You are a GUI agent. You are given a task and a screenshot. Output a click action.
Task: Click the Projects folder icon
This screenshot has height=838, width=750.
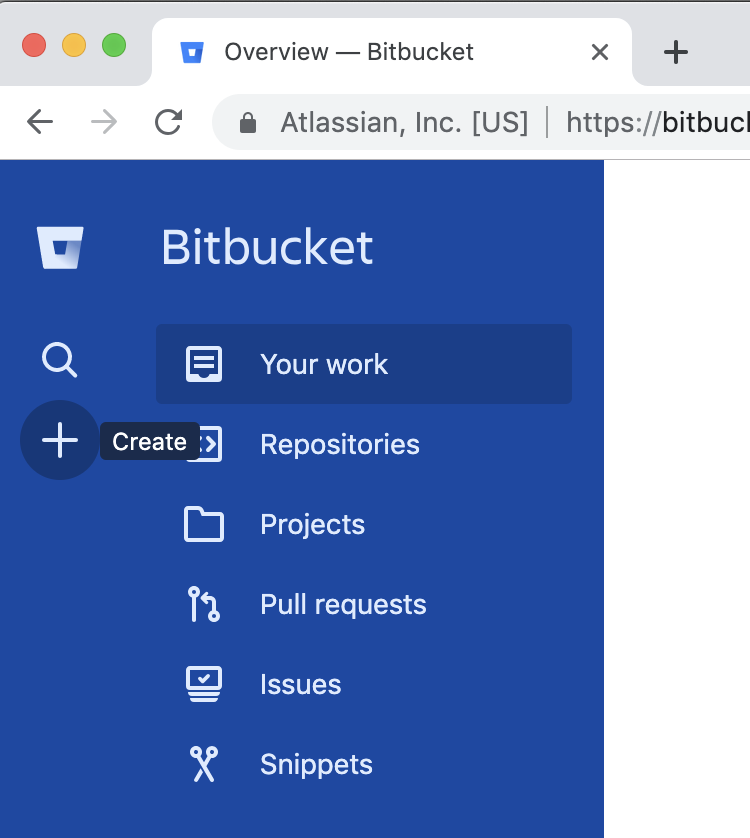coord(204,524)
